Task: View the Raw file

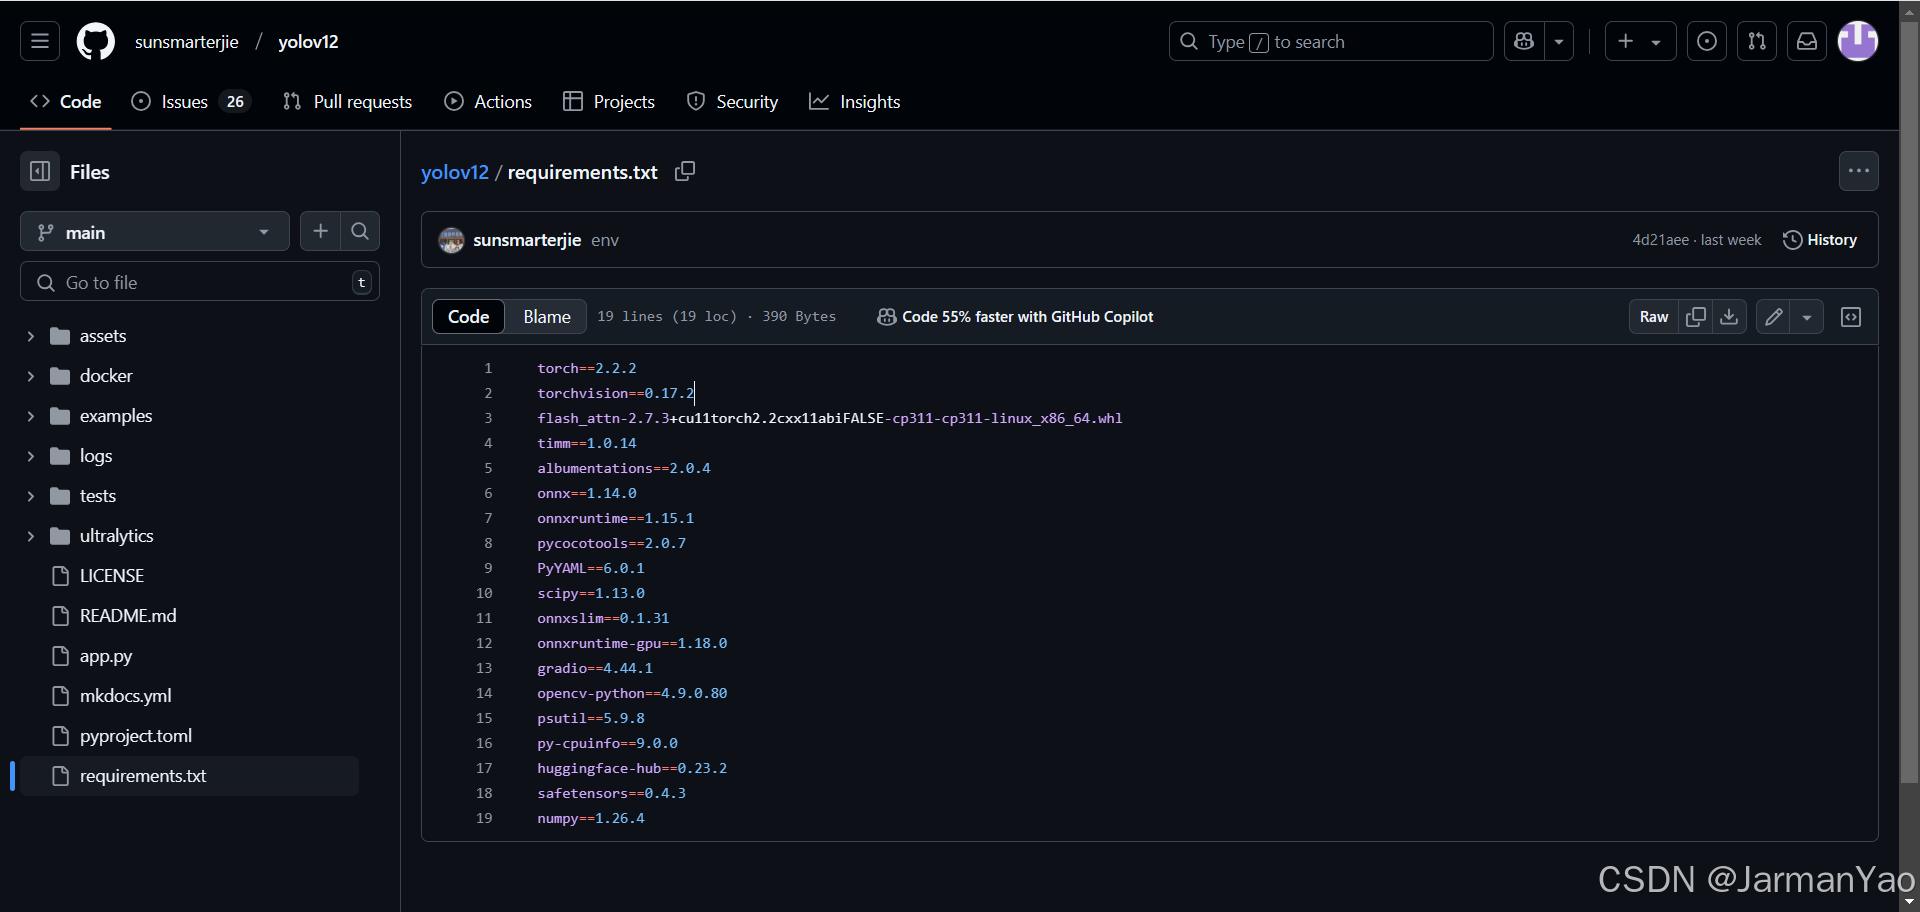Action: [1654, 316]
